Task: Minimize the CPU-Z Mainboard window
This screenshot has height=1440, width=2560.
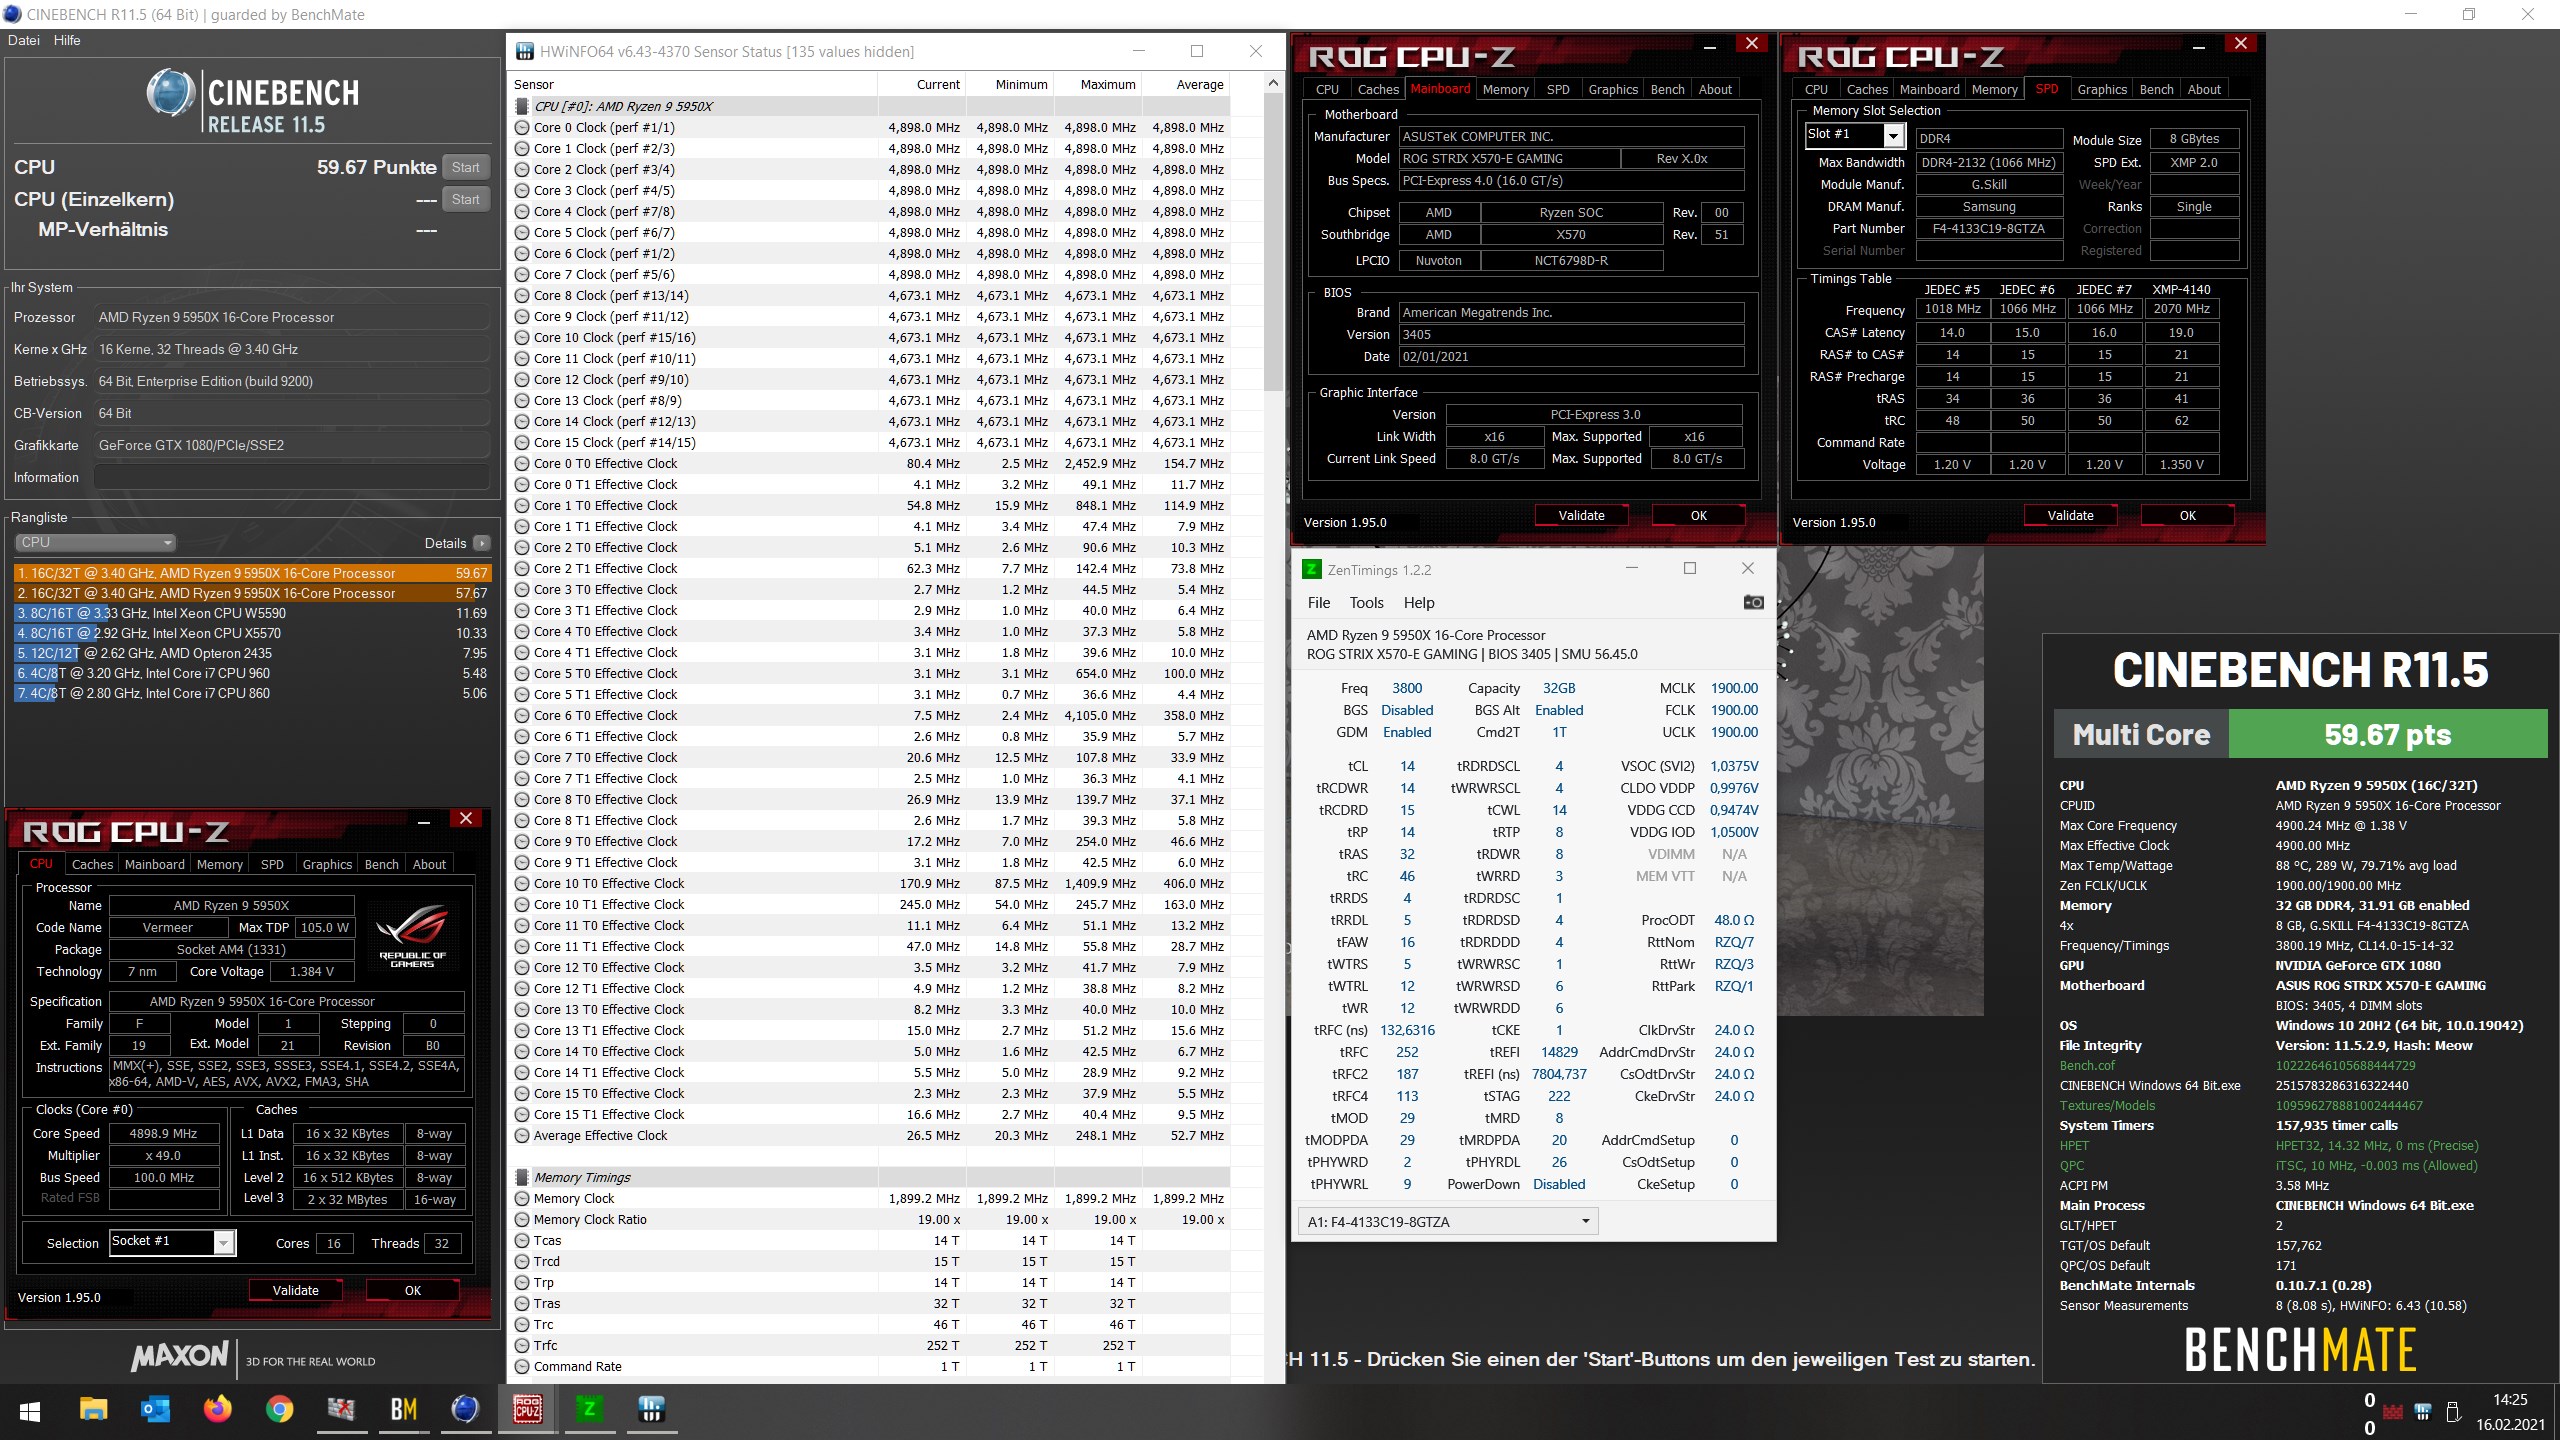Action: click(1710, 46)
